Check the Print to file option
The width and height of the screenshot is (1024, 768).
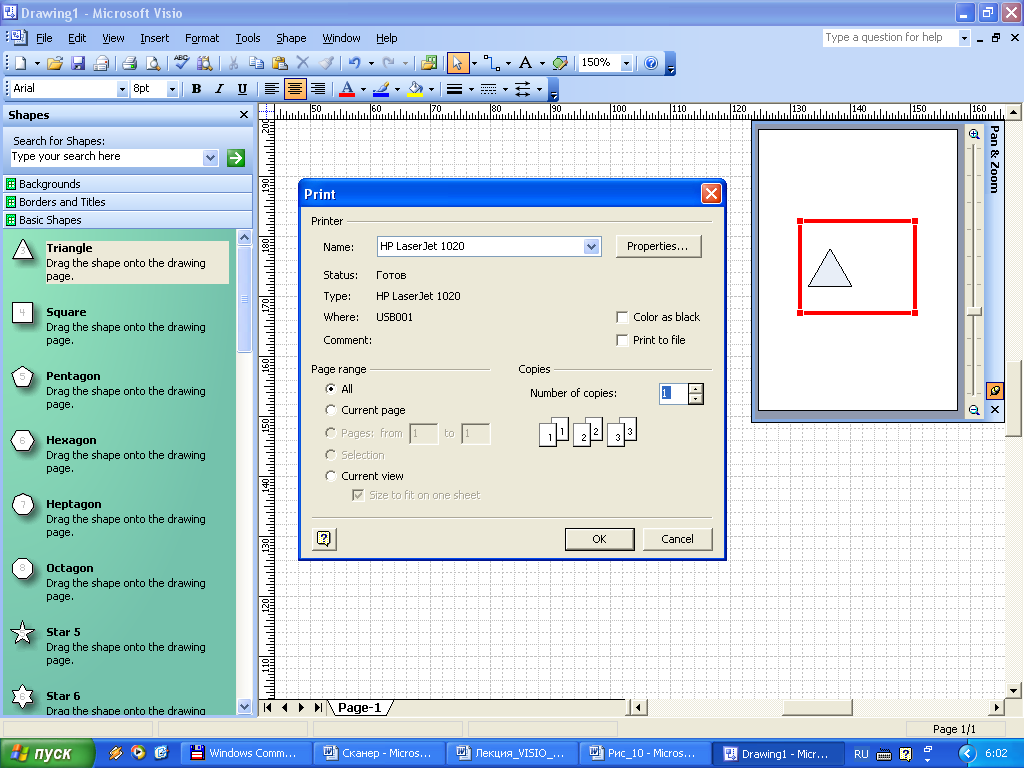pos(623,340)
